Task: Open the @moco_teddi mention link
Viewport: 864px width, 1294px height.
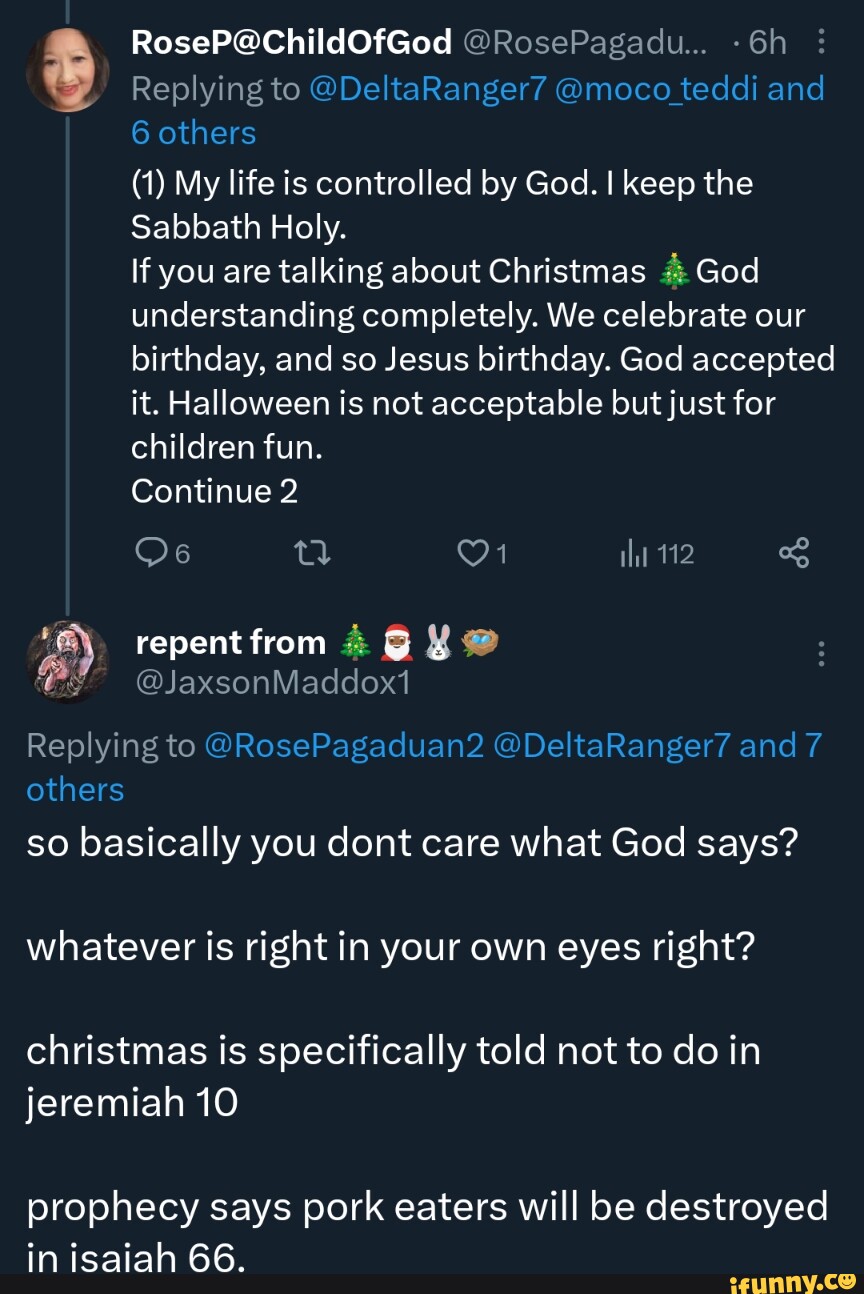Action: pos(658,89)
